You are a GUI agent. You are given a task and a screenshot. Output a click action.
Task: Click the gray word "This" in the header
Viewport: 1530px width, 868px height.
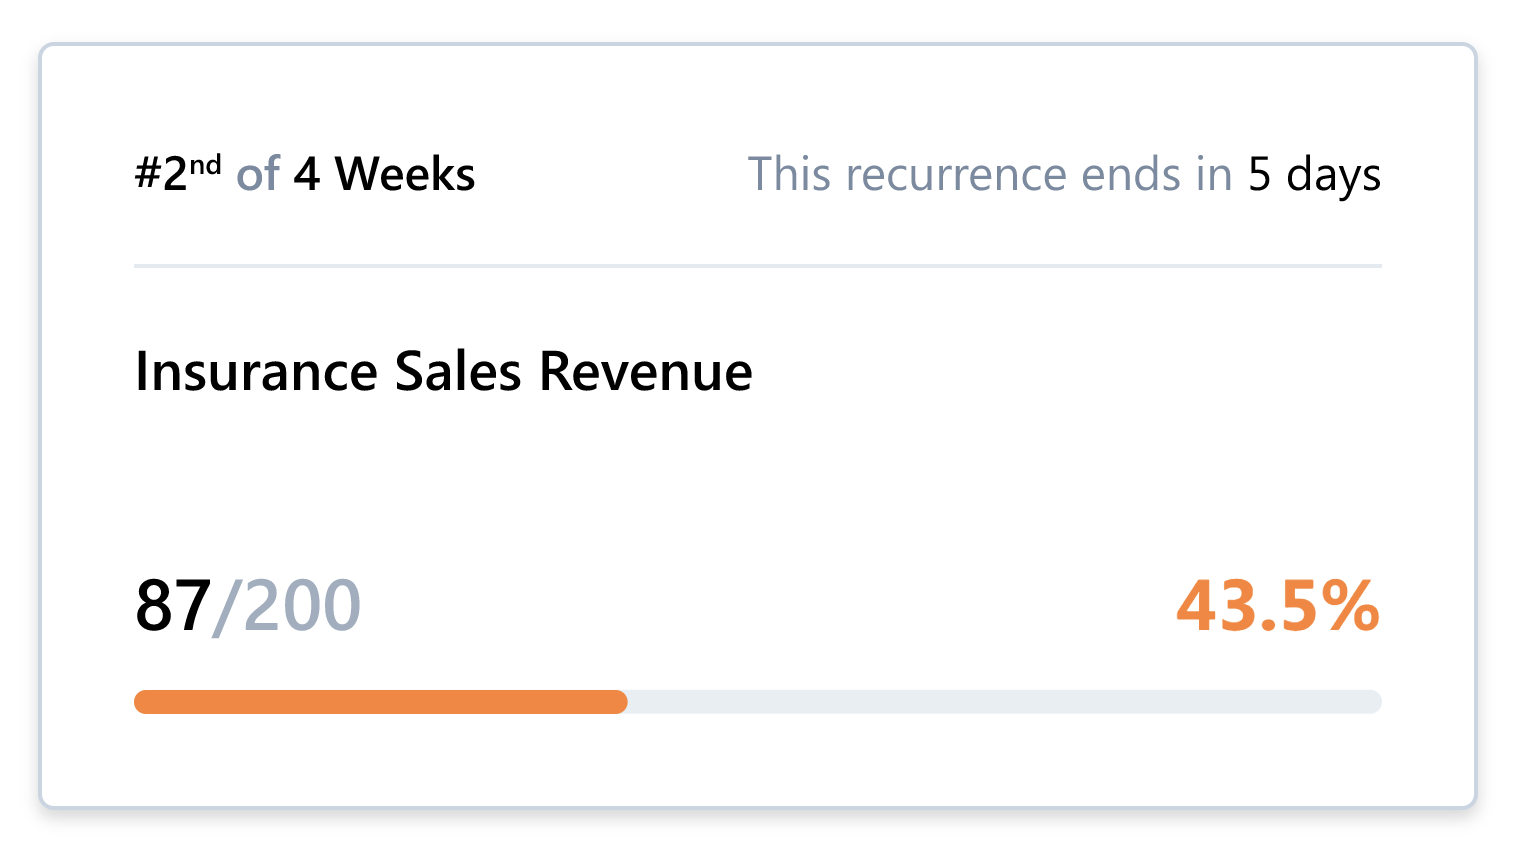[x=789, y=175]
